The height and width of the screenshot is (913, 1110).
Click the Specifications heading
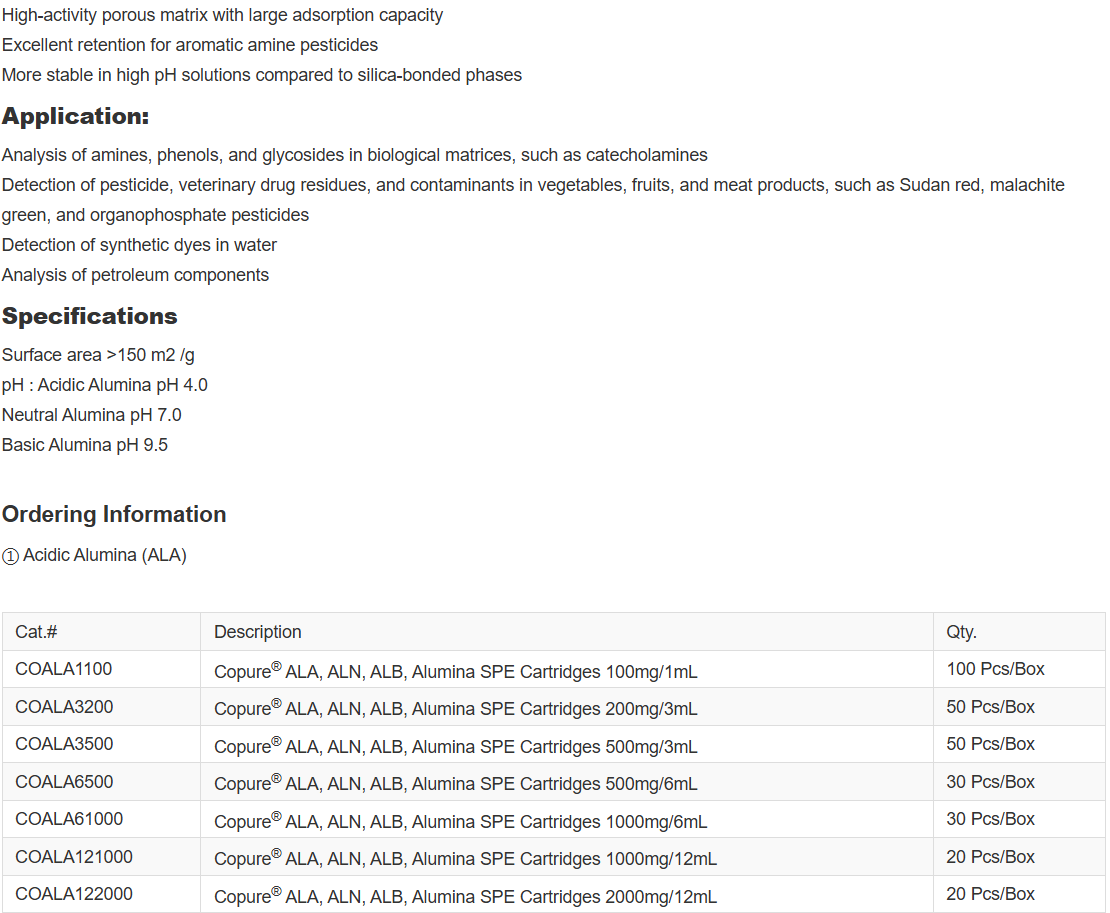point(89,316)
